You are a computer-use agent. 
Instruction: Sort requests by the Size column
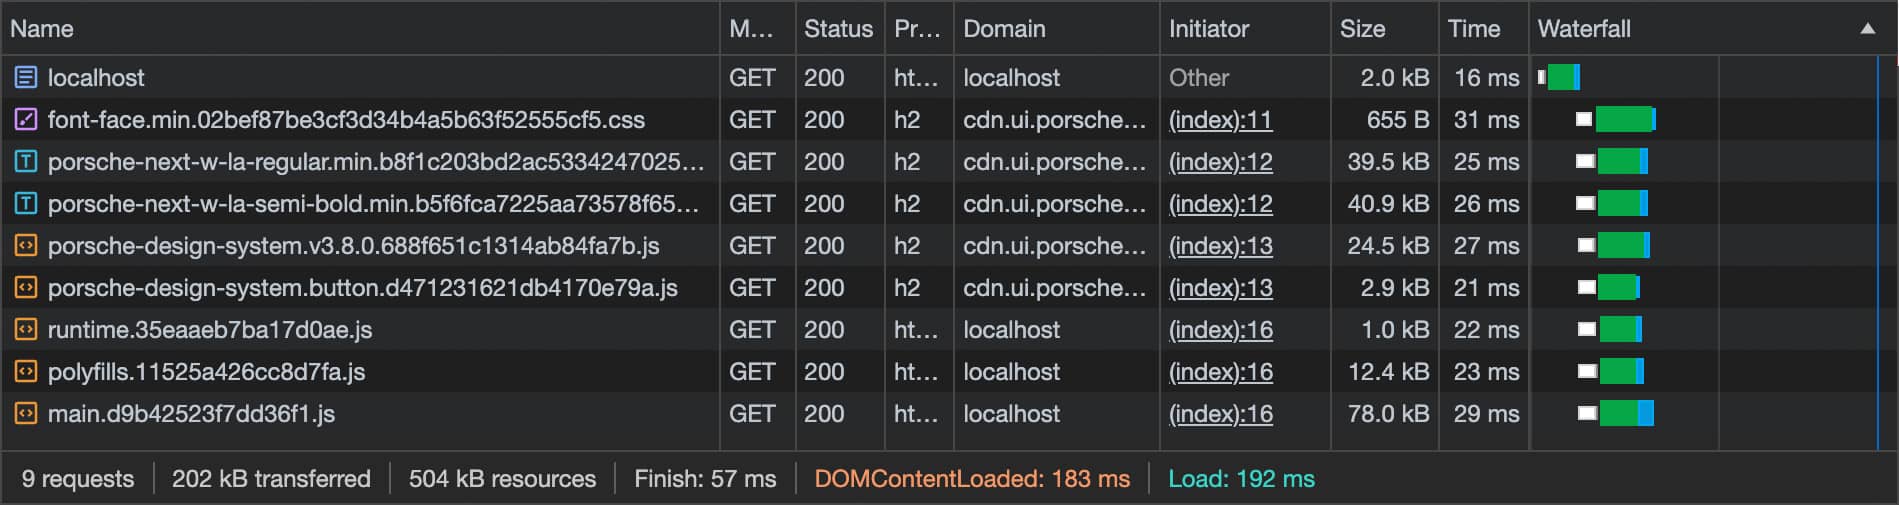click(1385, 28)
